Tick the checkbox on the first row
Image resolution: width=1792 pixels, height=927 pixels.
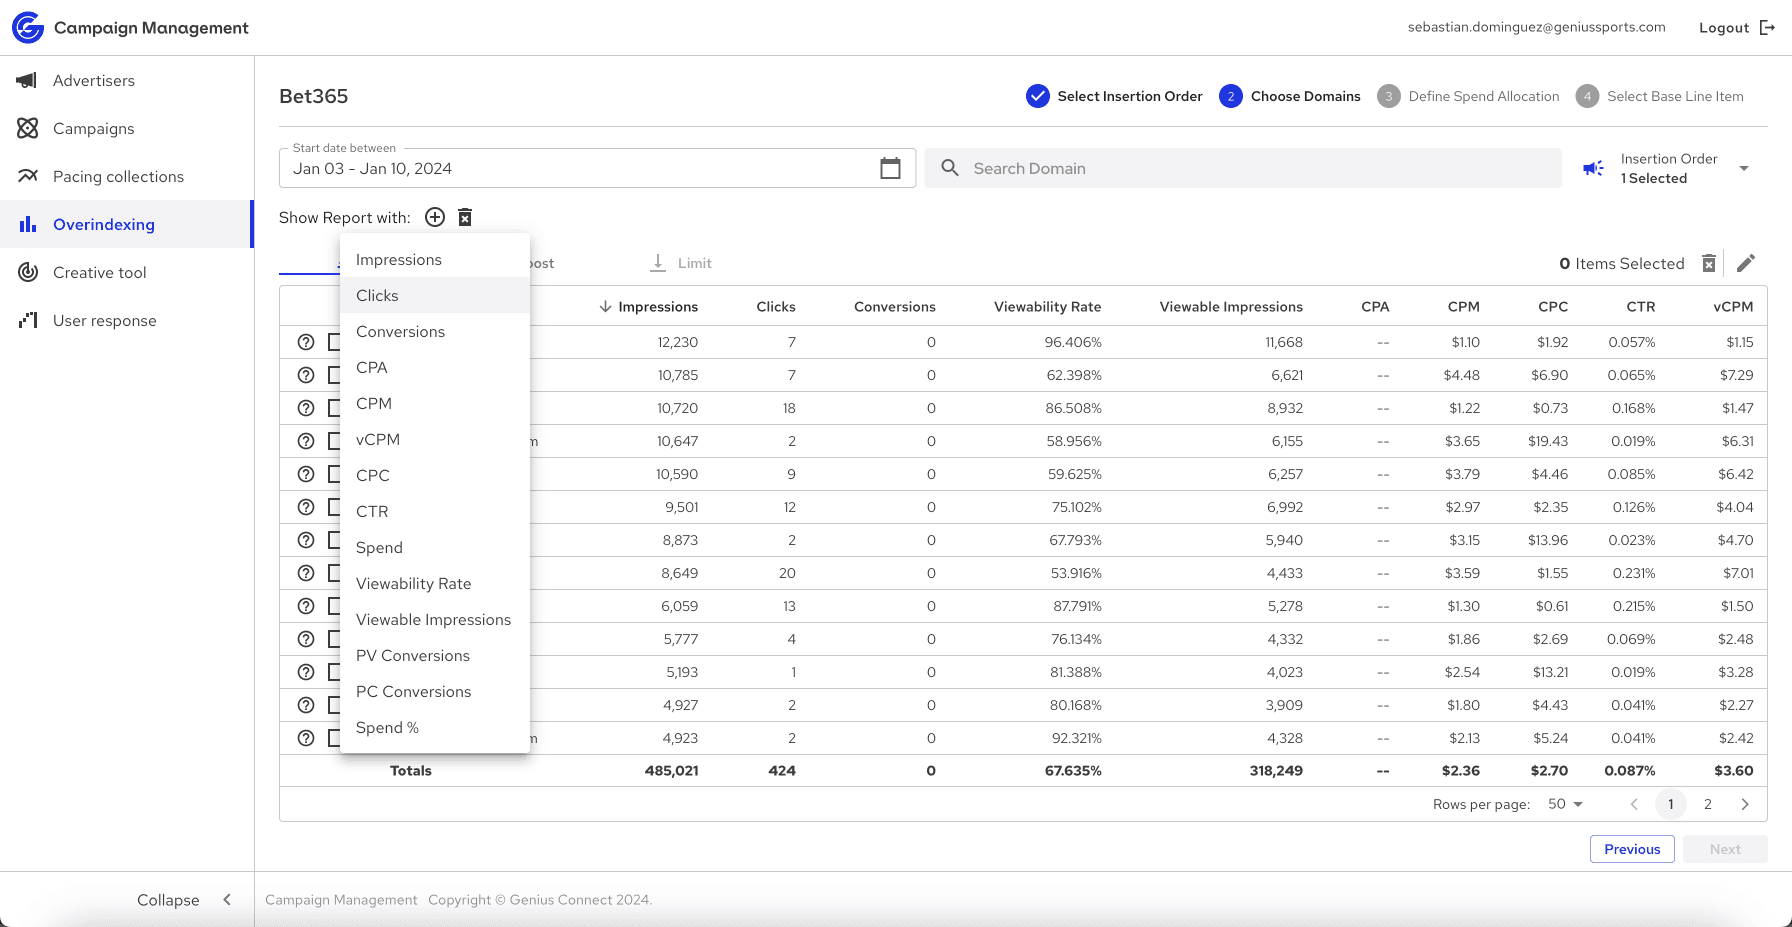(x=335, y=342)
